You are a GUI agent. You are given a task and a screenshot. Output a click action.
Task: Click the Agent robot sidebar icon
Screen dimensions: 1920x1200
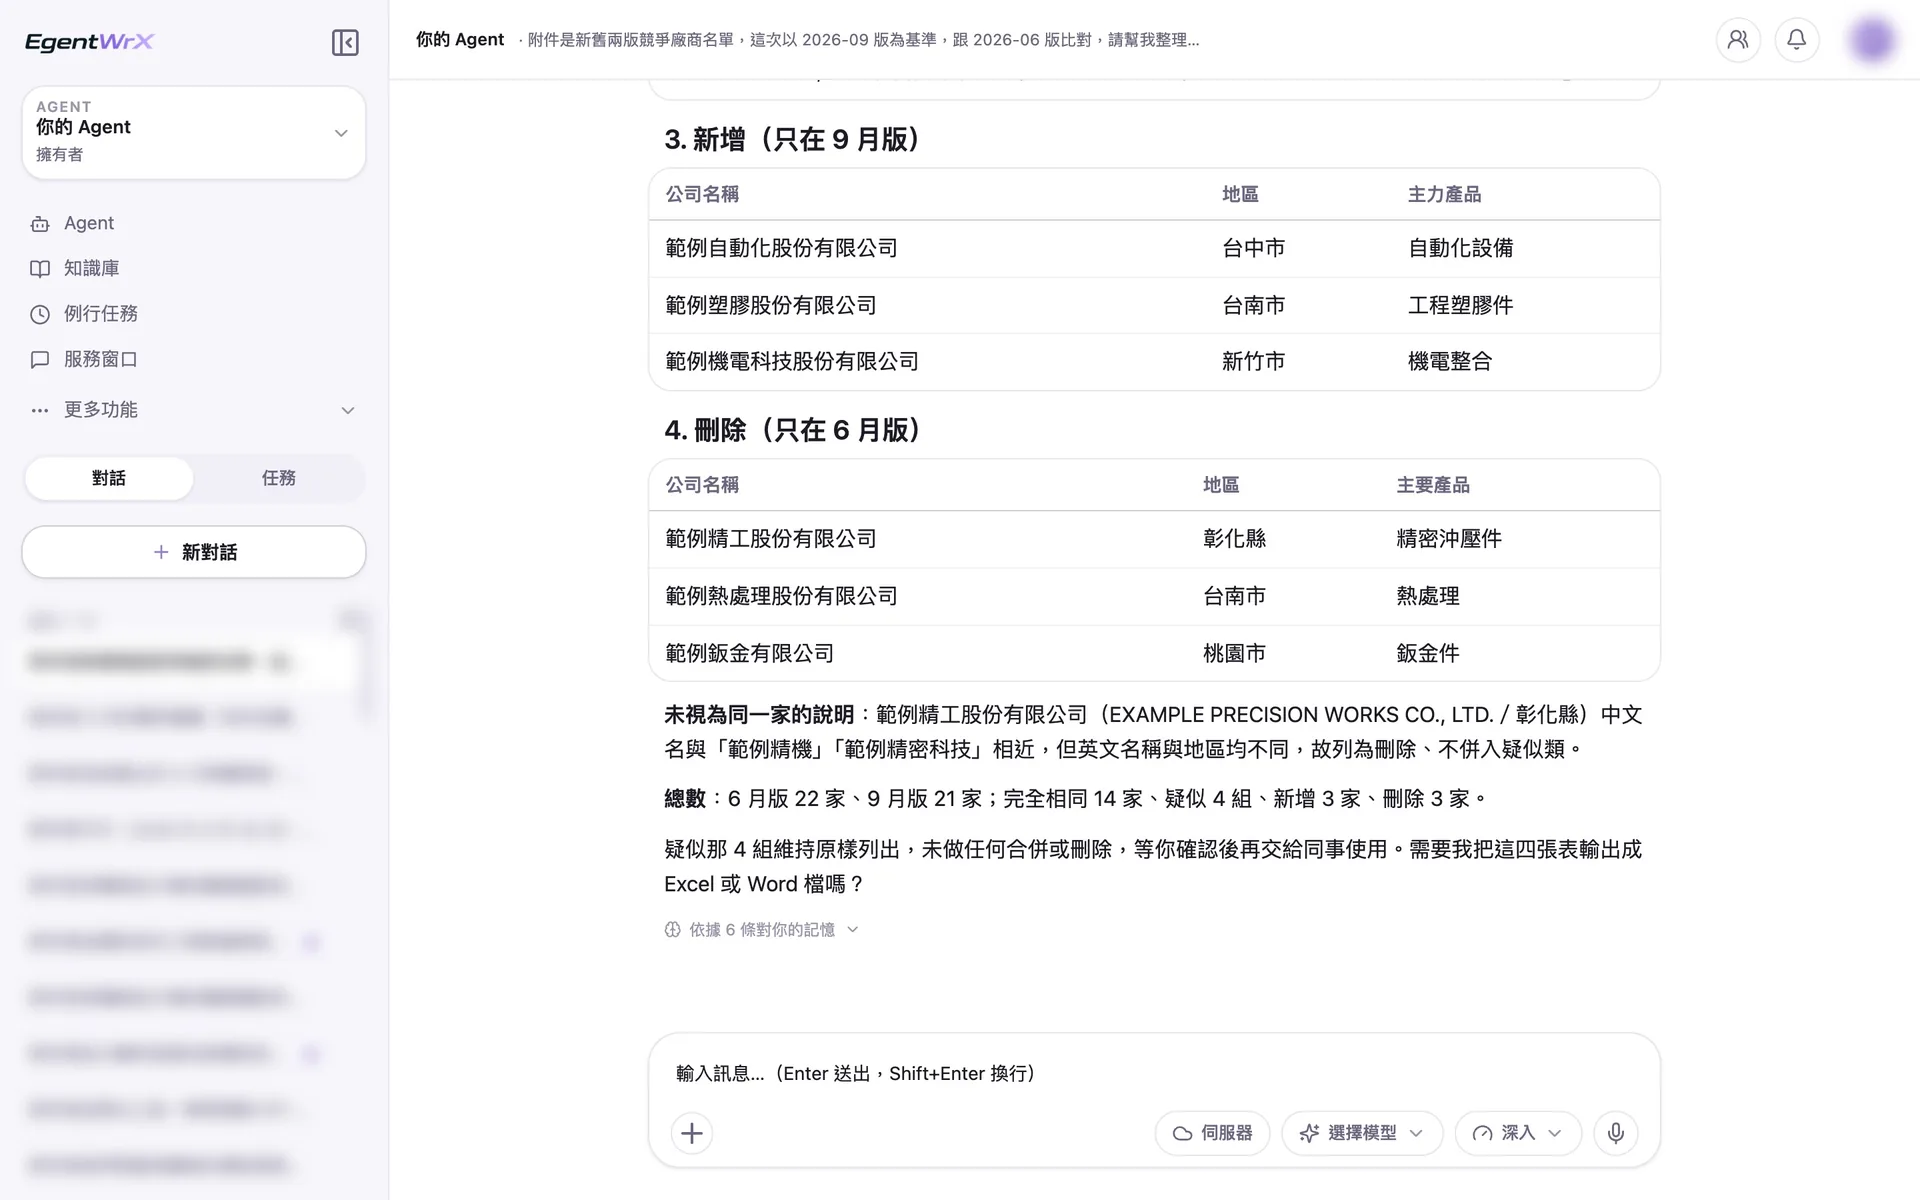click(x=40, y=224)
